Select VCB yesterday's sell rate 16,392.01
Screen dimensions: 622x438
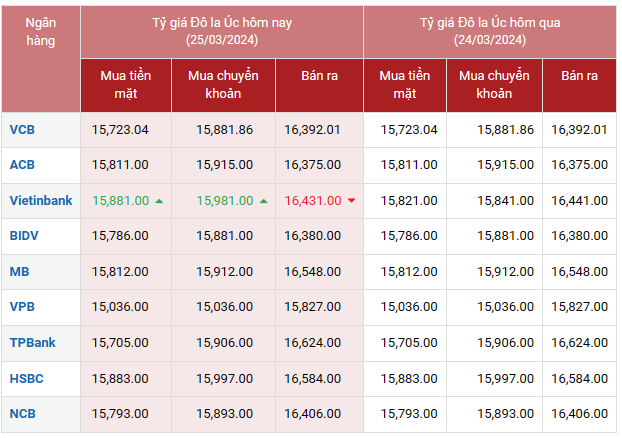pos(580,130)
